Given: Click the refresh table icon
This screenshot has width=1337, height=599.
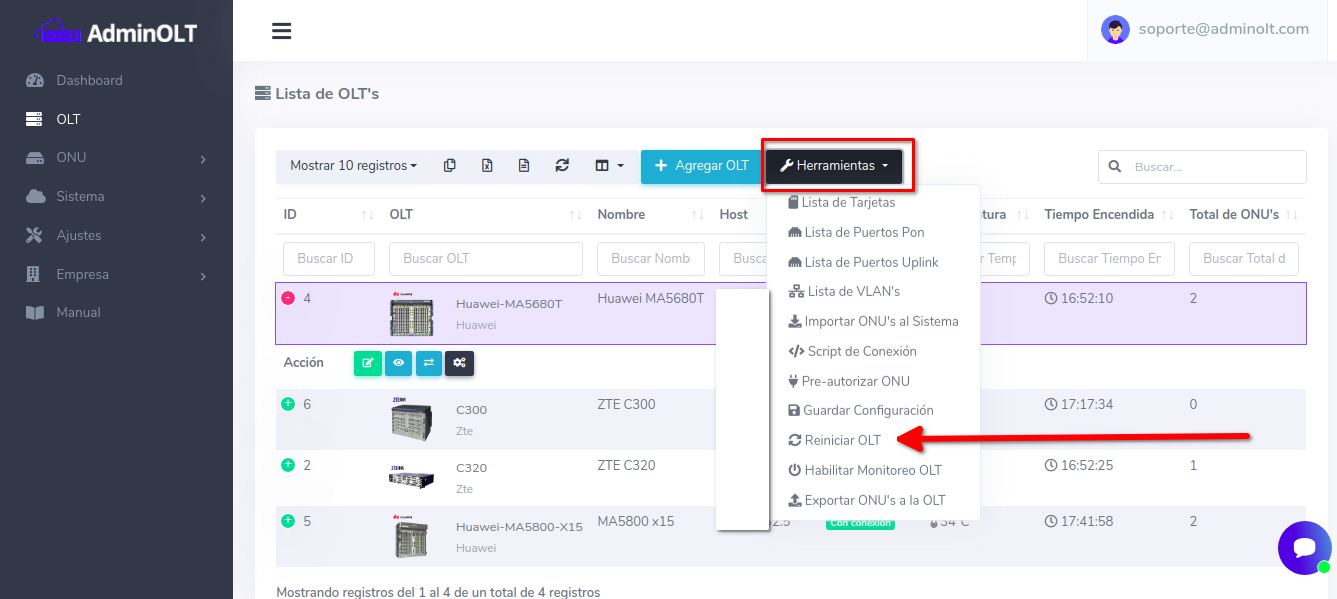Looking at the screenshot, I should (x=562, y=166).
